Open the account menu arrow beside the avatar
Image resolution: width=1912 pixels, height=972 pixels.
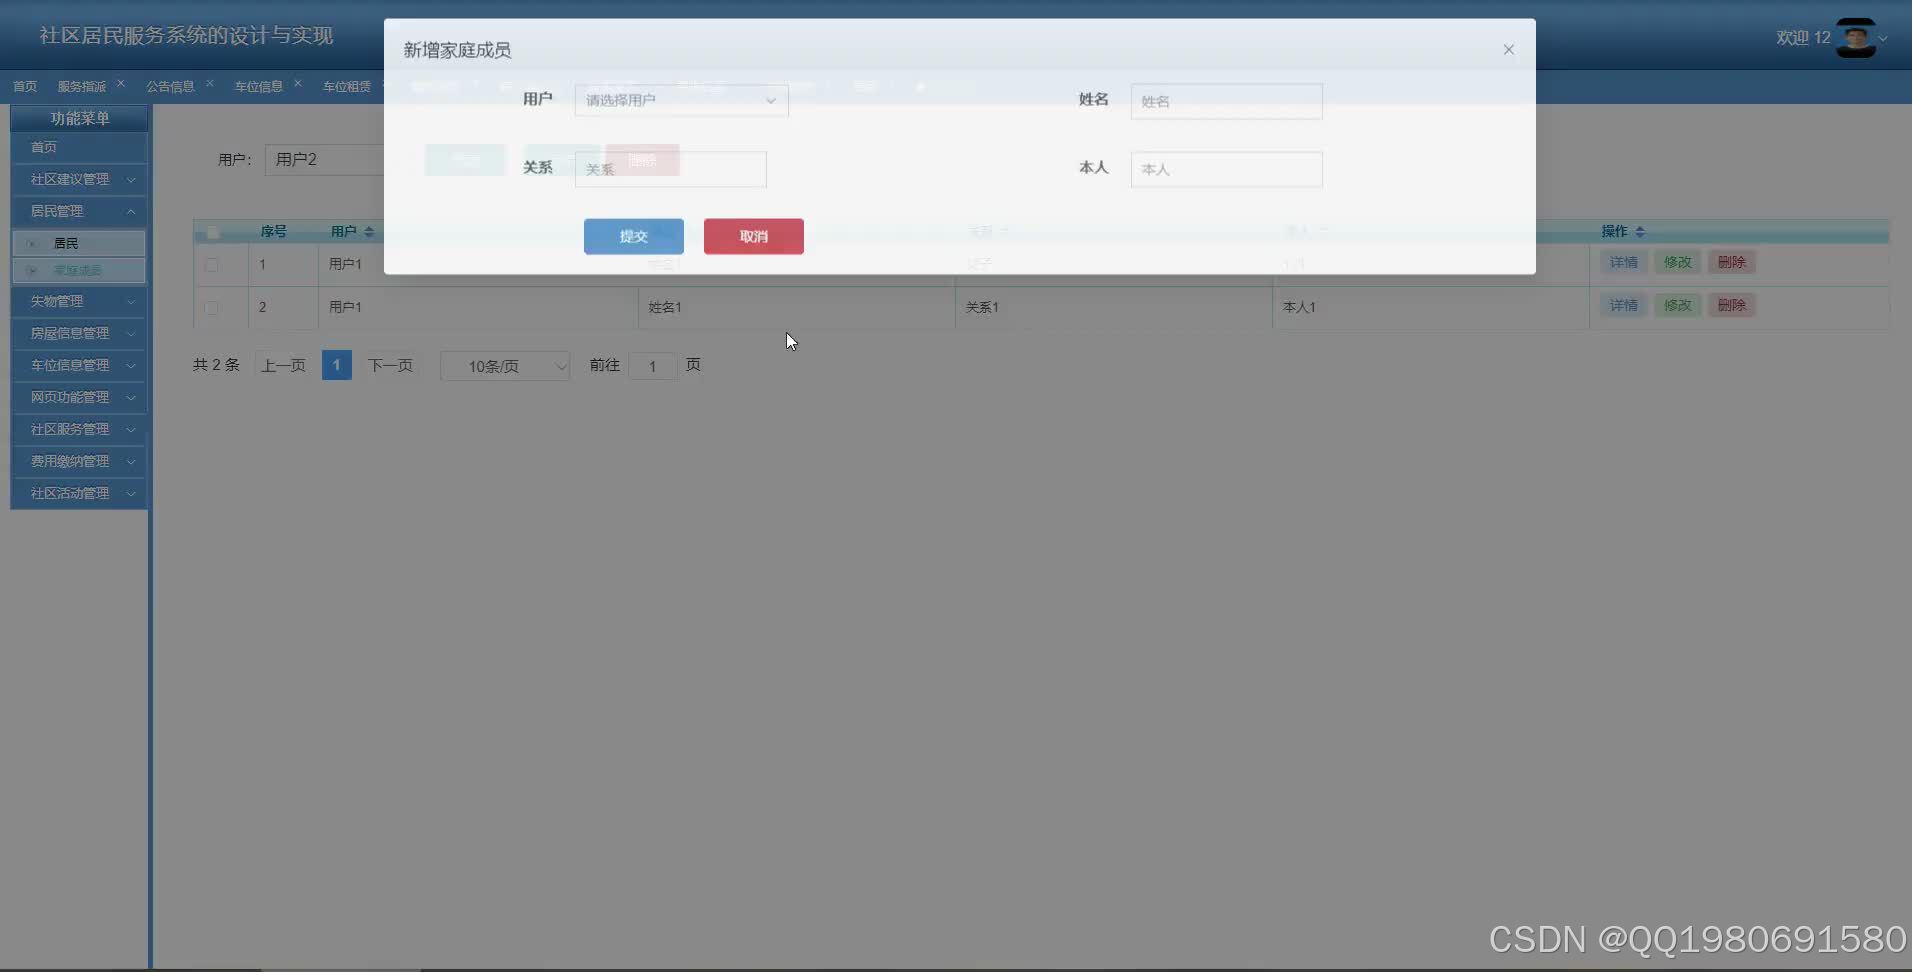click(1884, 39)
